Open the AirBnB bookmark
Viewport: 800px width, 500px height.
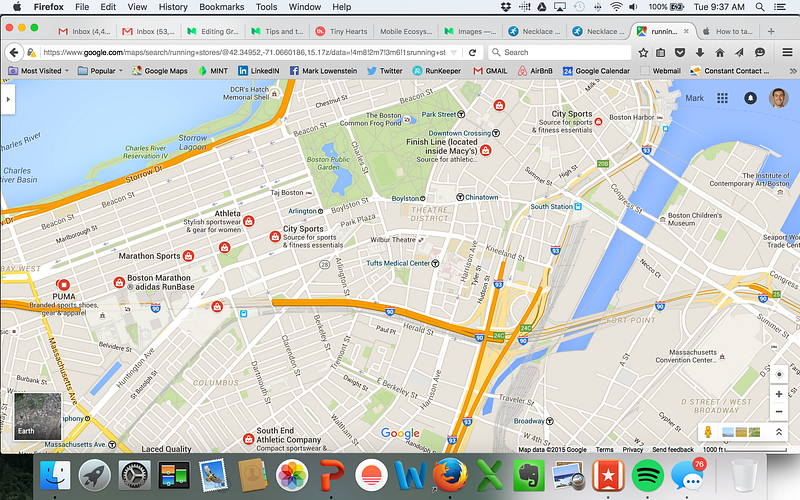tap(535, 71)
